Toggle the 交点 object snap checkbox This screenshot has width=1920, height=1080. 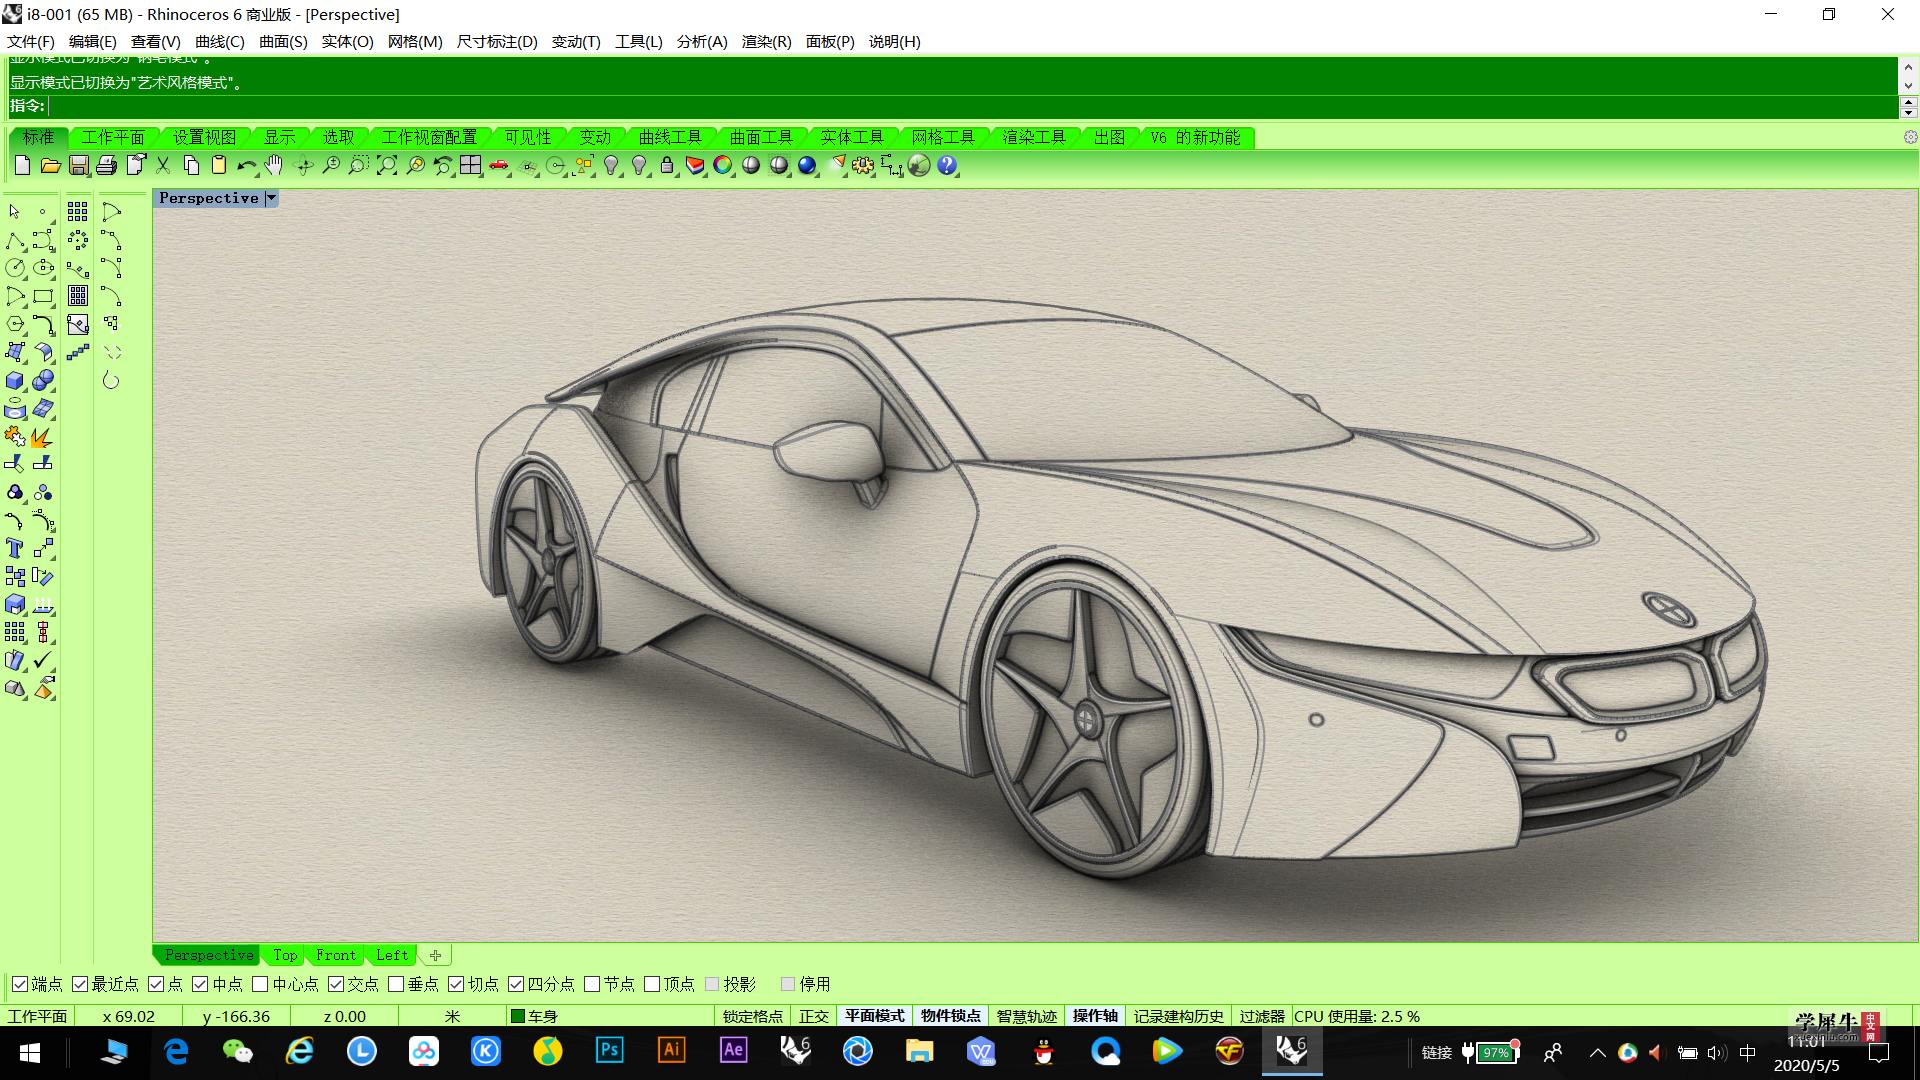336,984
